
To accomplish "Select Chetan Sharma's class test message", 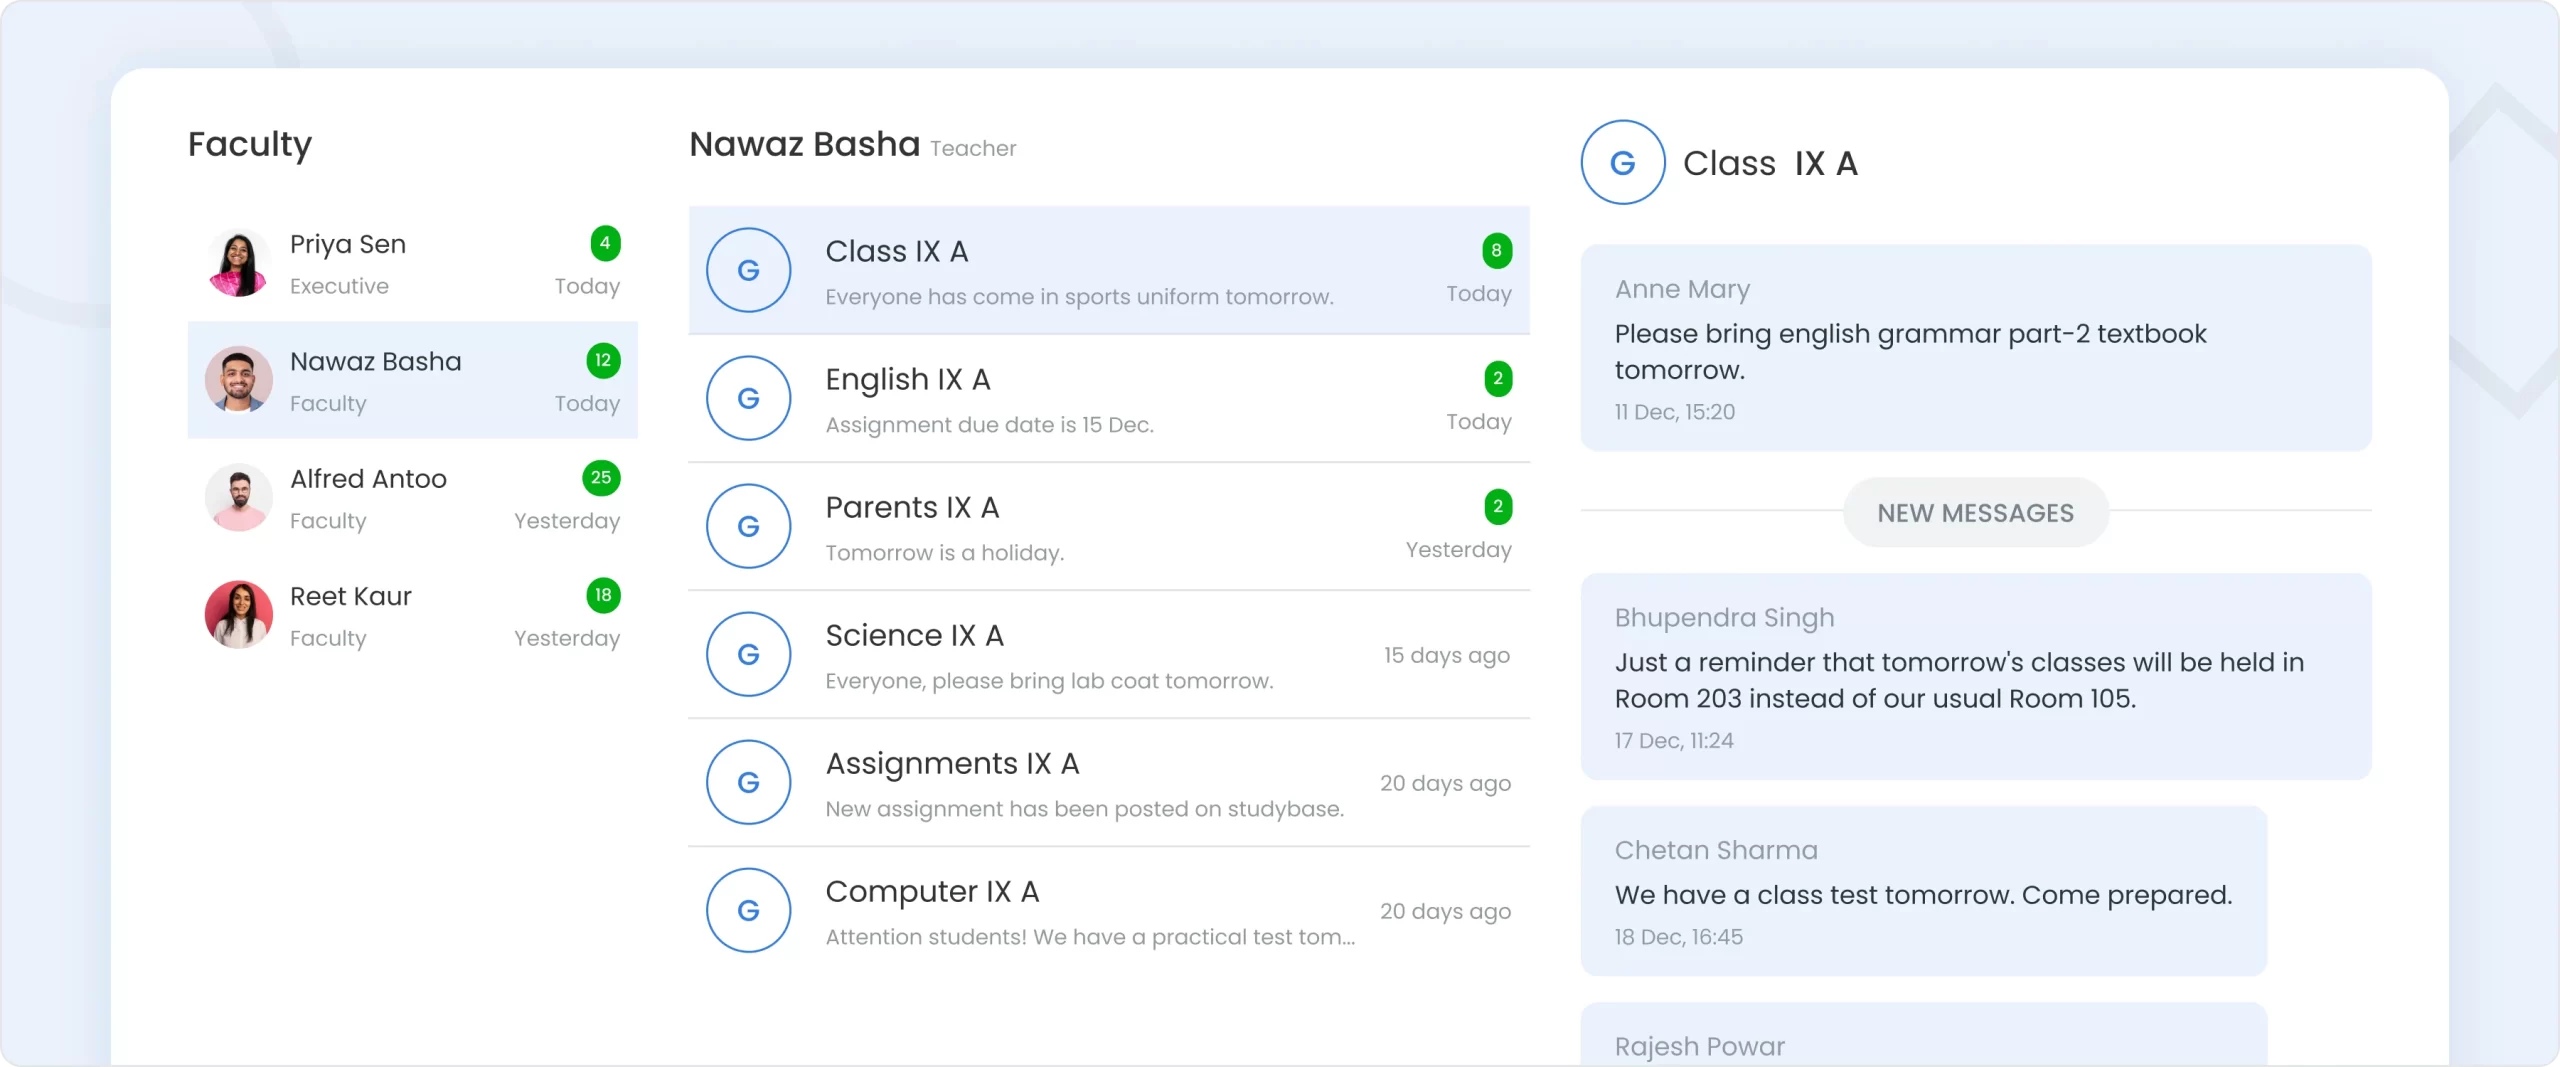I will pyautogui.click(x=1925, y=892).
